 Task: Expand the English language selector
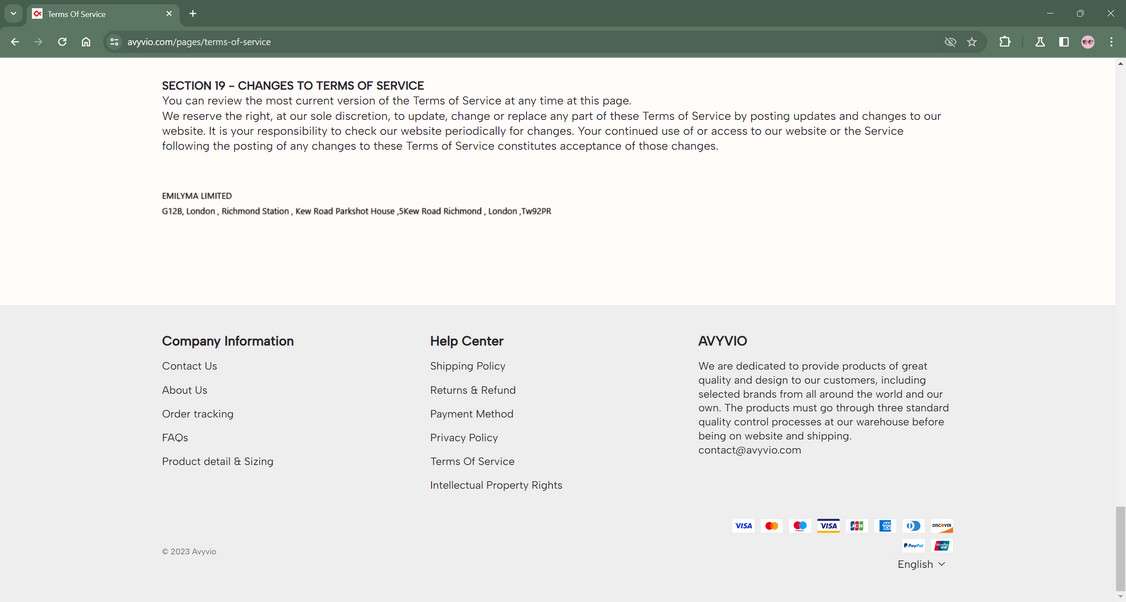coord(921,564)
